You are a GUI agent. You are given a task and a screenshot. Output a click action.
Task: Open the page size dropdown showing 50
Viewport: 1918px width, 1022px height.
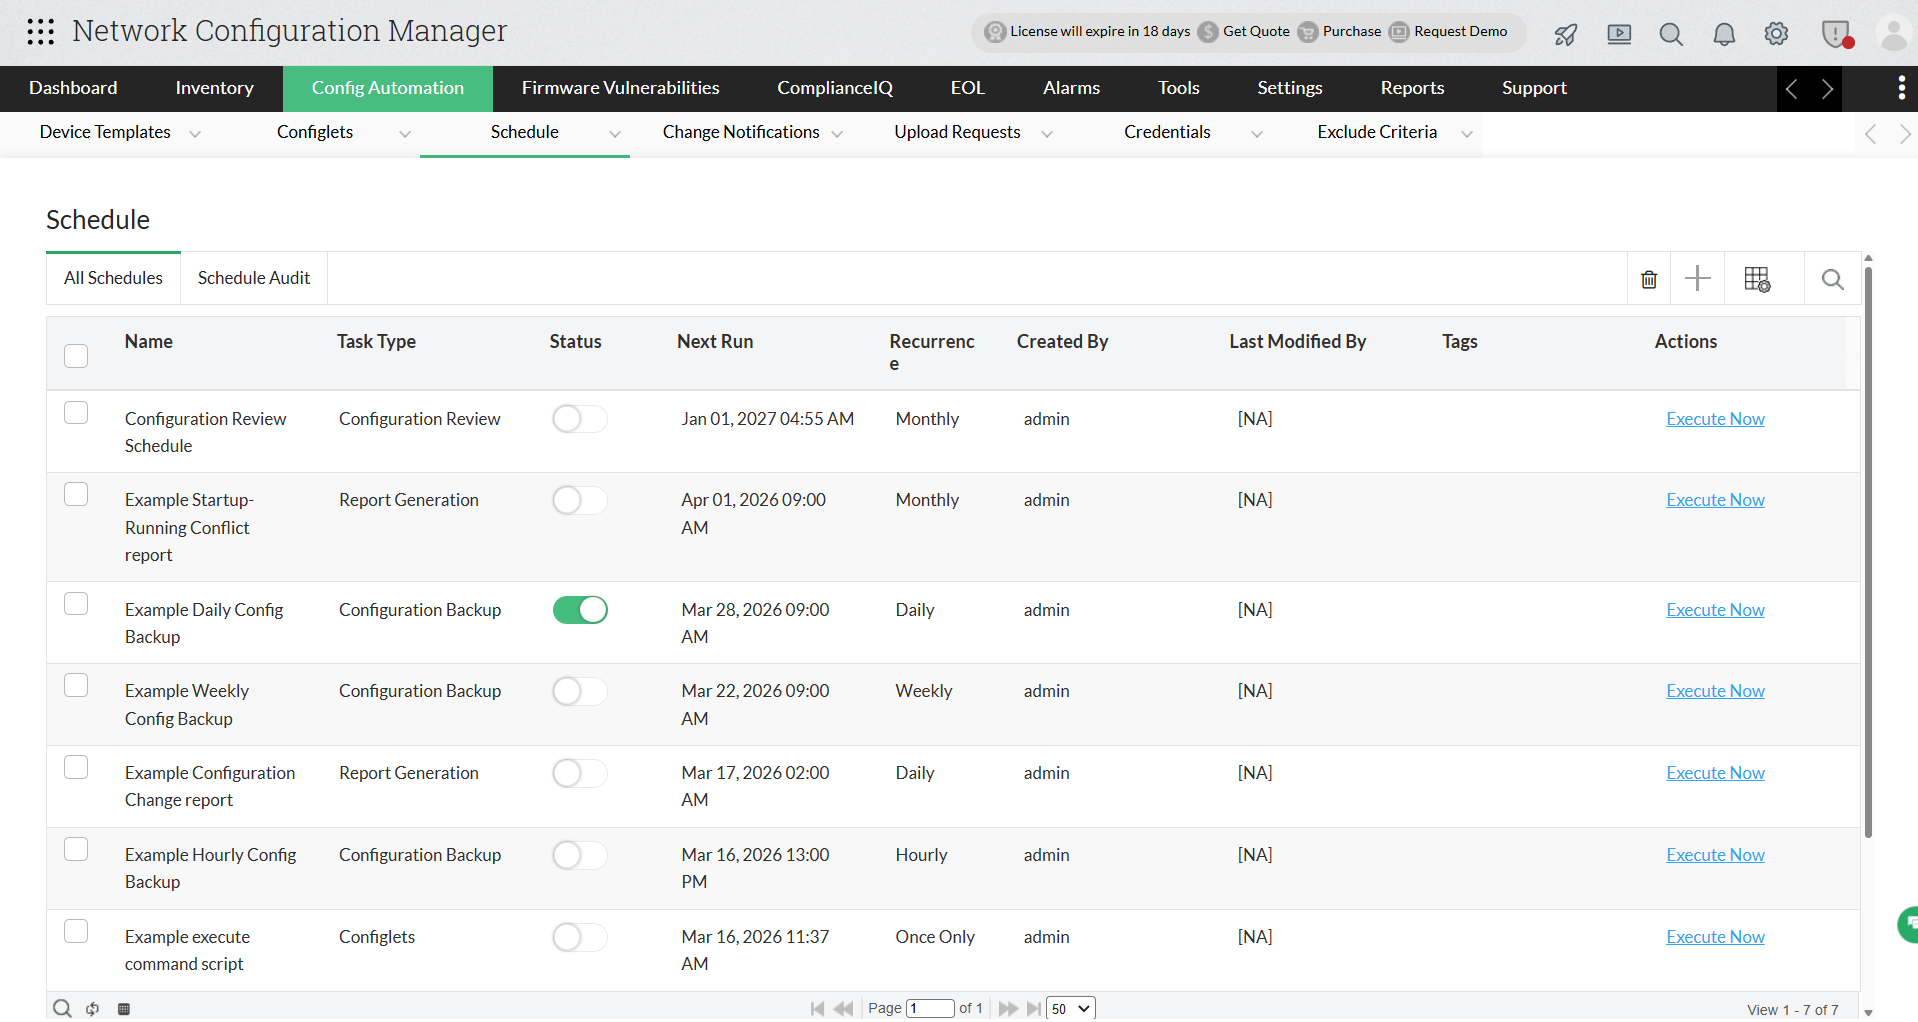tap(1069, 1008)
